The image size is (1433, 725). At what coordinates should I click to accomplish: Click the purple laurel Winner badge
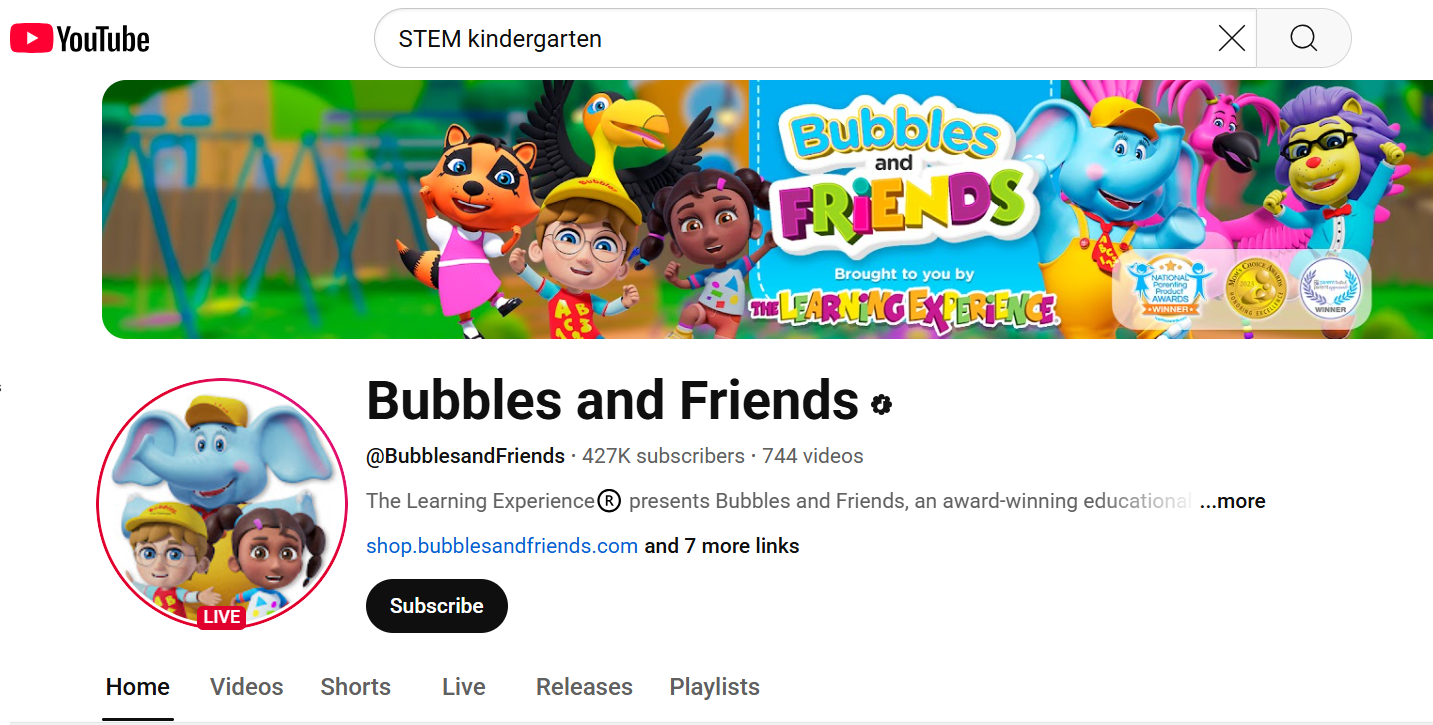(x=1330, y=287)
